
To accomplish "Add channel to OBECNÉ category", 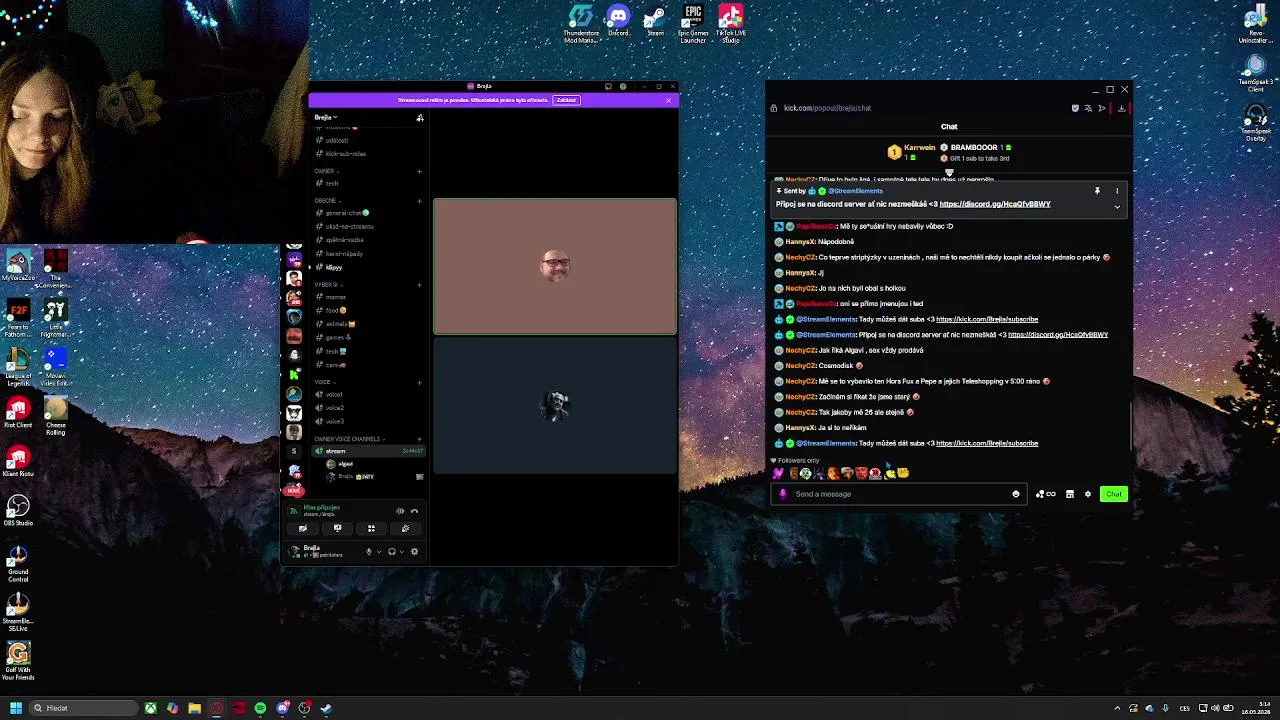I will (x=420, y=200).
